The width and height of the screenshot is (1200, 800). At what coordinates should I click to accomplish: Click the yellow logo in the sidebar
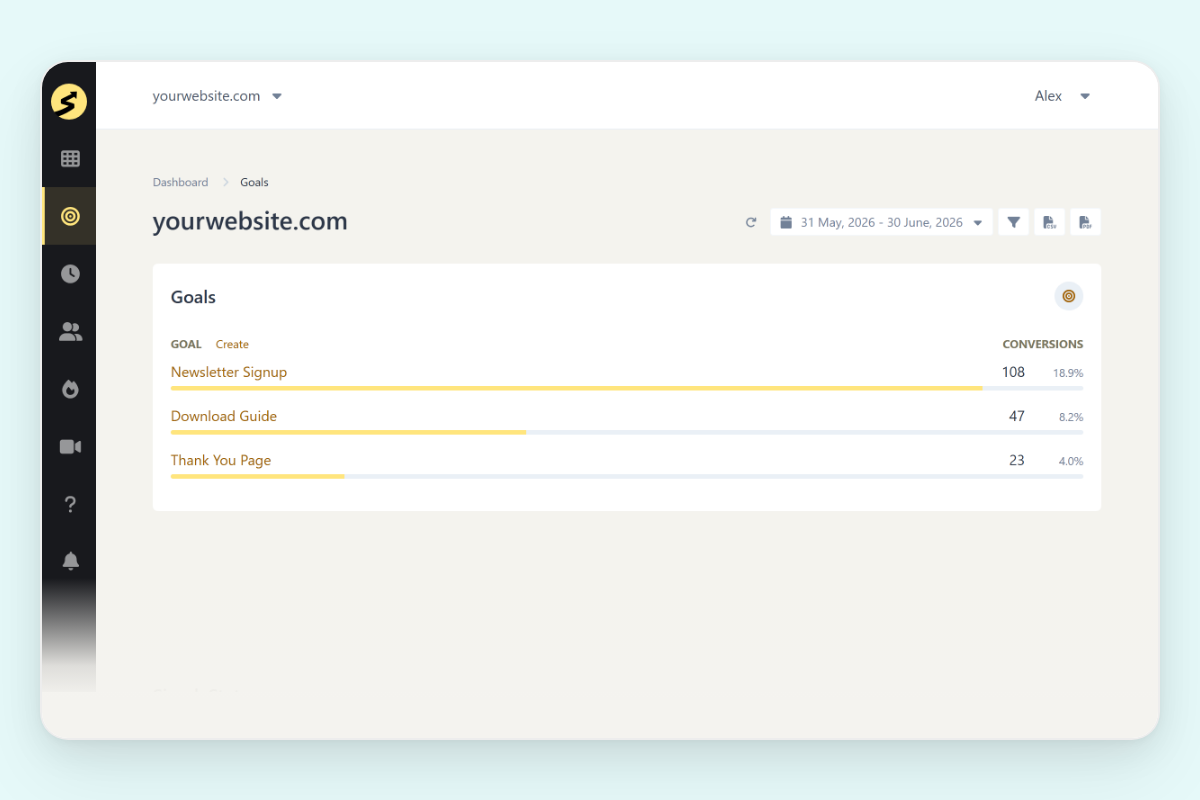pyautogui.click(x=69, y=101)
